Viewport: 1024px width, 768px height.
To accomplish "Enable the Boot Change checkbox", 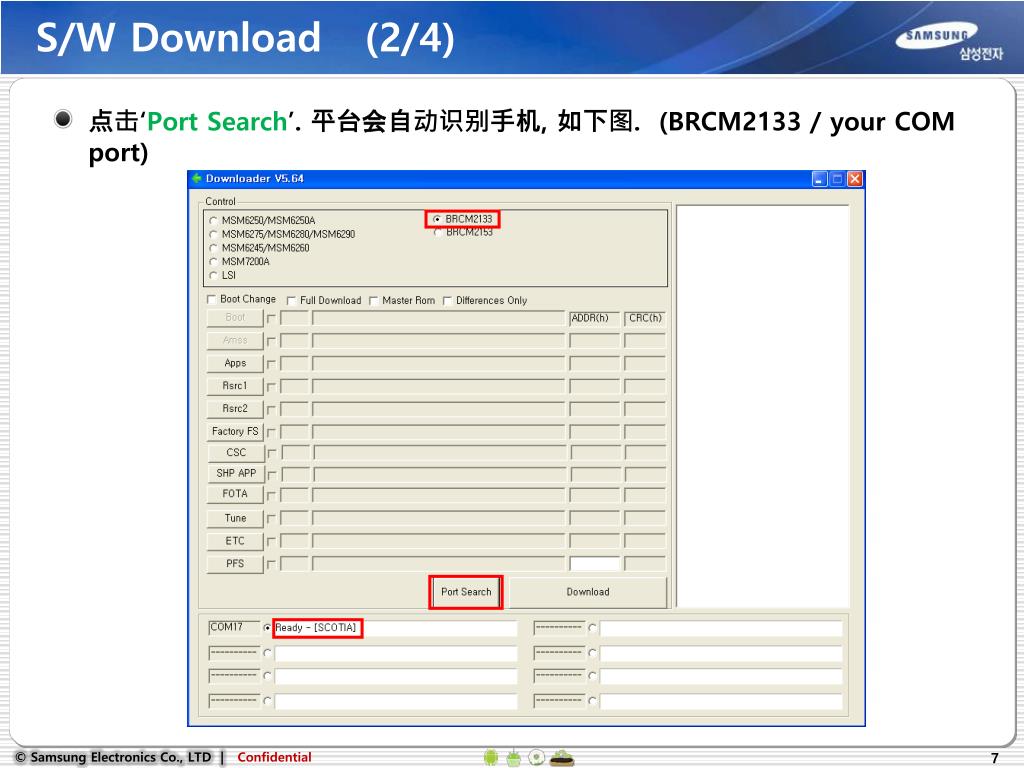I will (x=212, y=300).
